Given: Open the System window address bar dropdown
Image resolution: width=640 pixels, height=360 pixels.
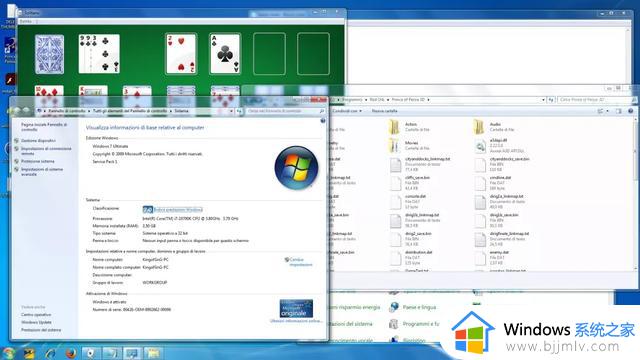Looking at the screenshot, I should tap(231, 111).
